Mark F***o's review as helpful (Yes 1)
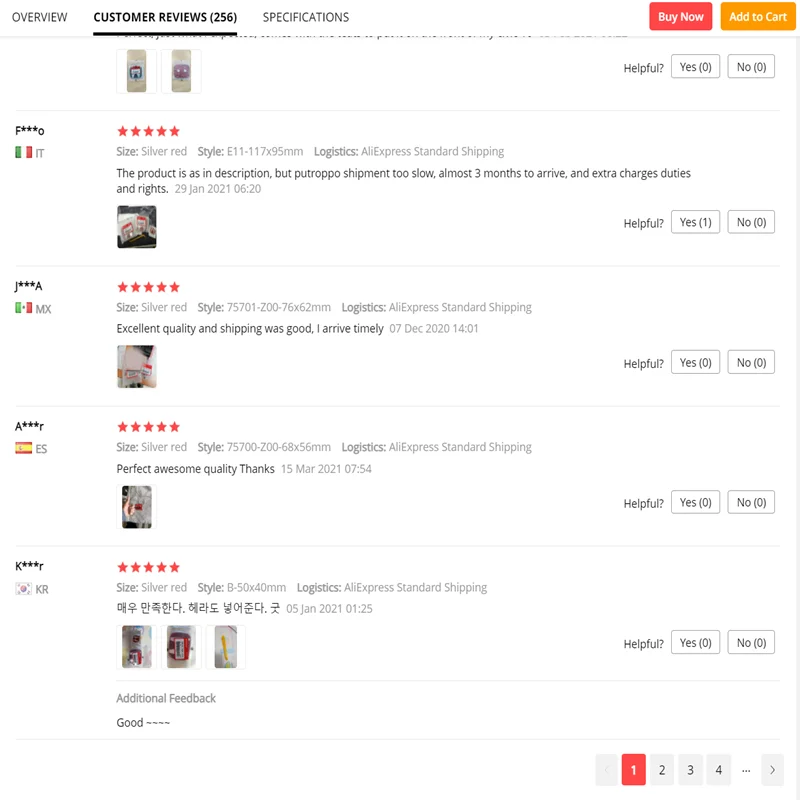 (695, 222)
